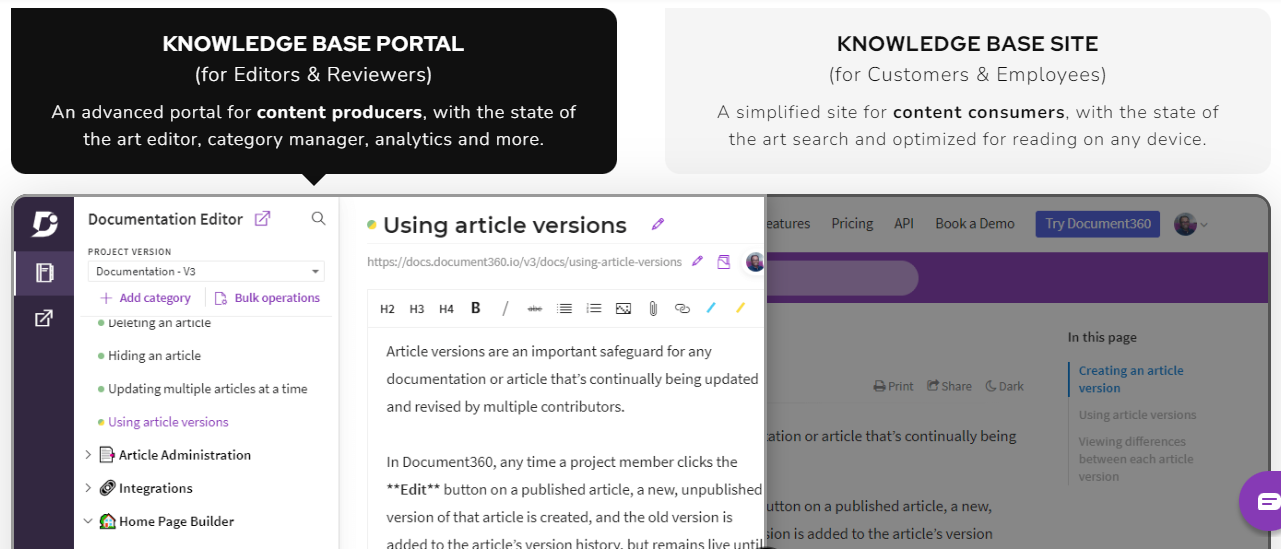
Task: Click Add category
Action: click(145, 298)
